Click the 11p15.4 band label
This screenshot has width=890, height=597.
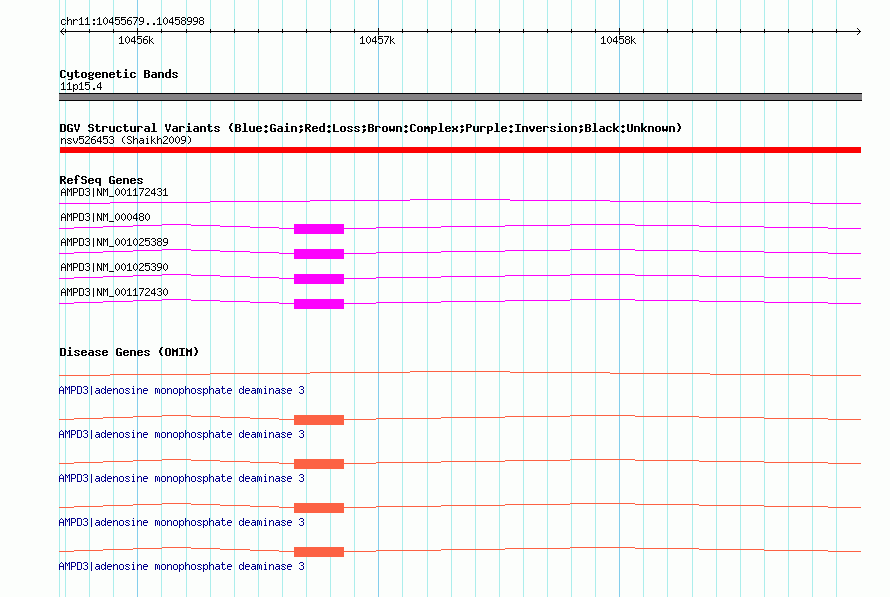81,86
